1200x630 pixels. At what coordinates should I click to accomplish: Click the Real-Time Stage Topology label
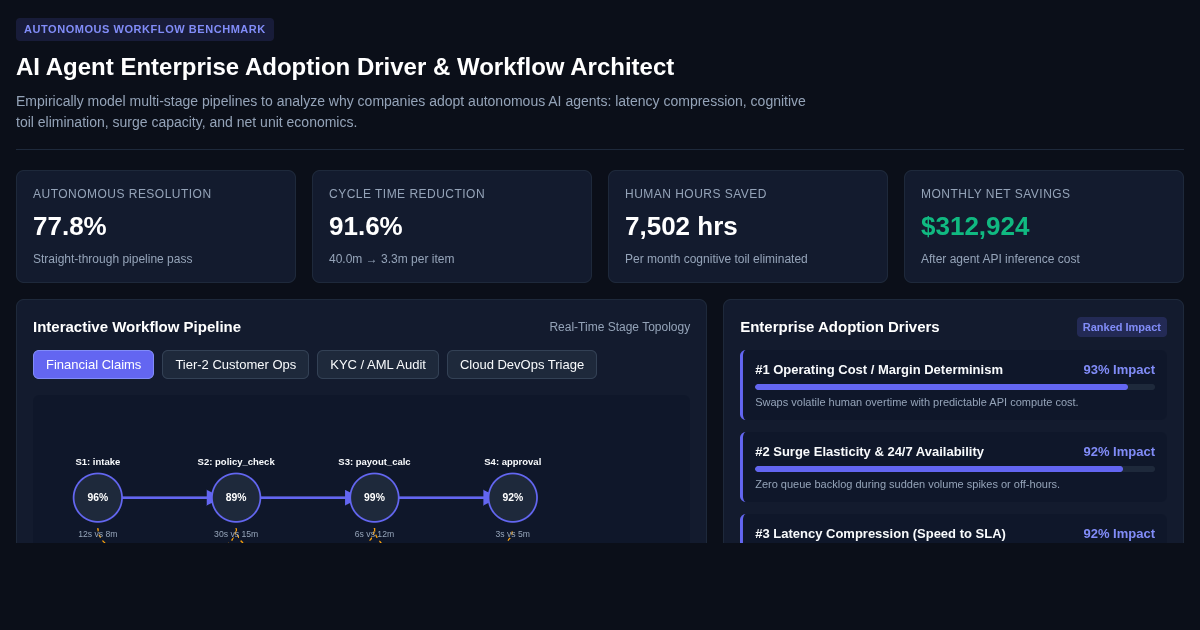click(x=620, y=327)
